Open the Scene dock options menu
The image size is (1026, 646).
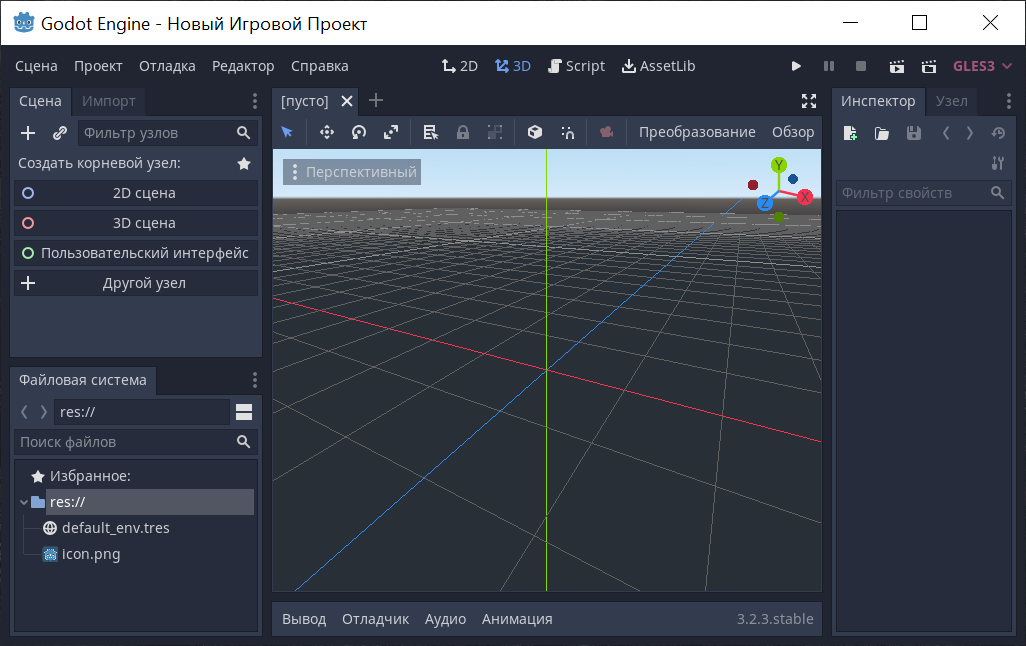click(x=255, y=101)
